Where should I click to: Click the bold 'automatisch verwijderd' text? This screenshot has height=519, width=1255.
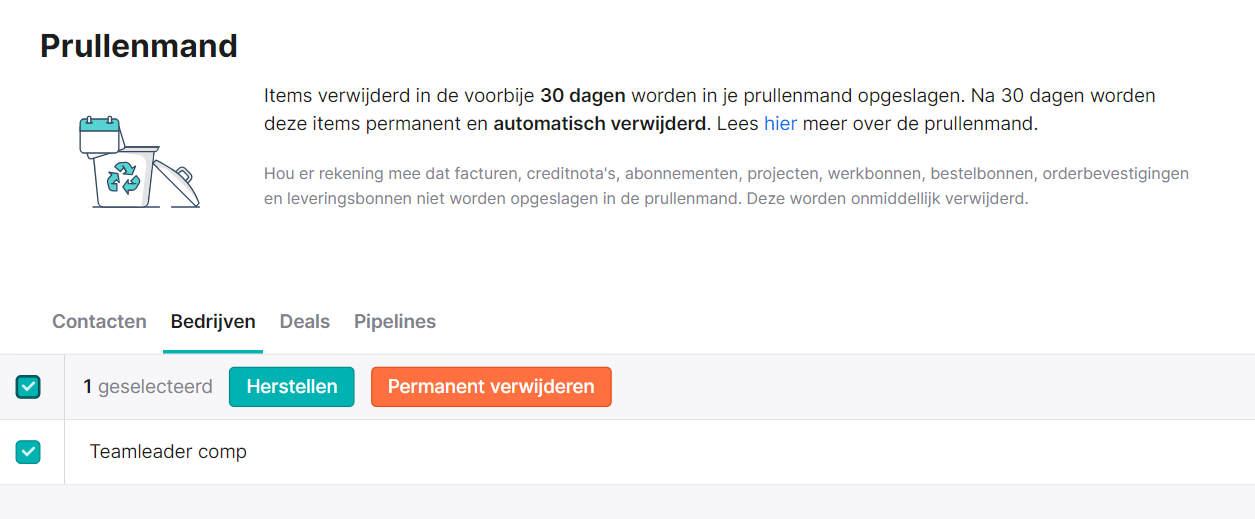(600, 125)
